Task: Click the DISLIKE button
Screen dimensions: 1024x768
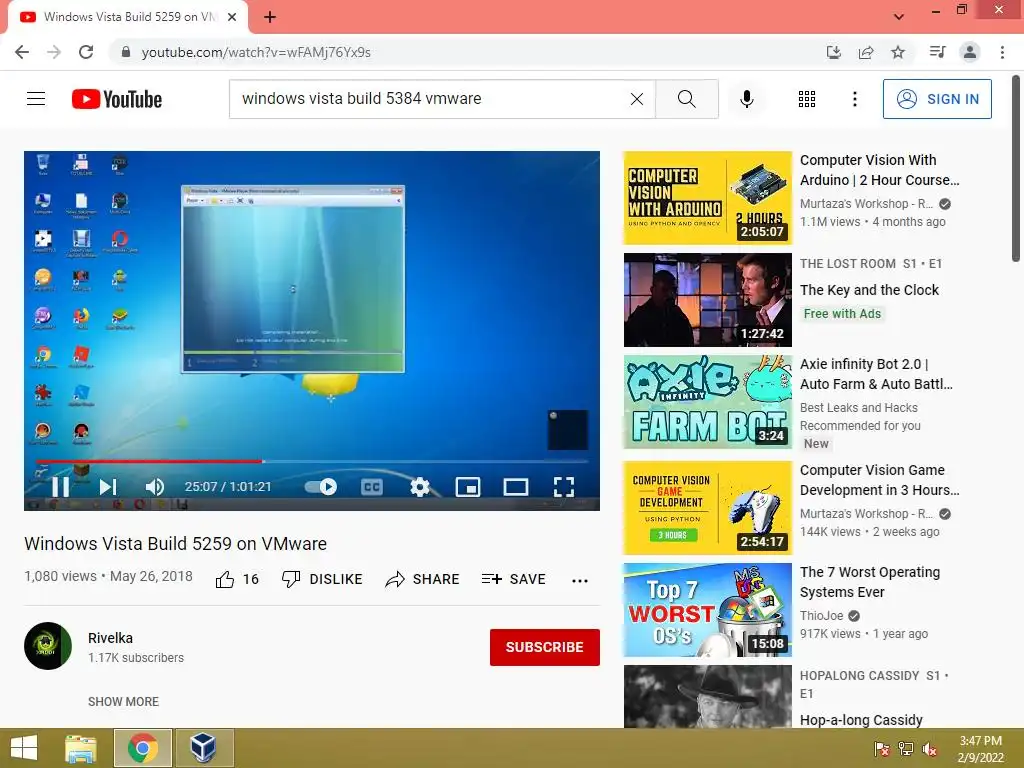Action: (322, 579)
